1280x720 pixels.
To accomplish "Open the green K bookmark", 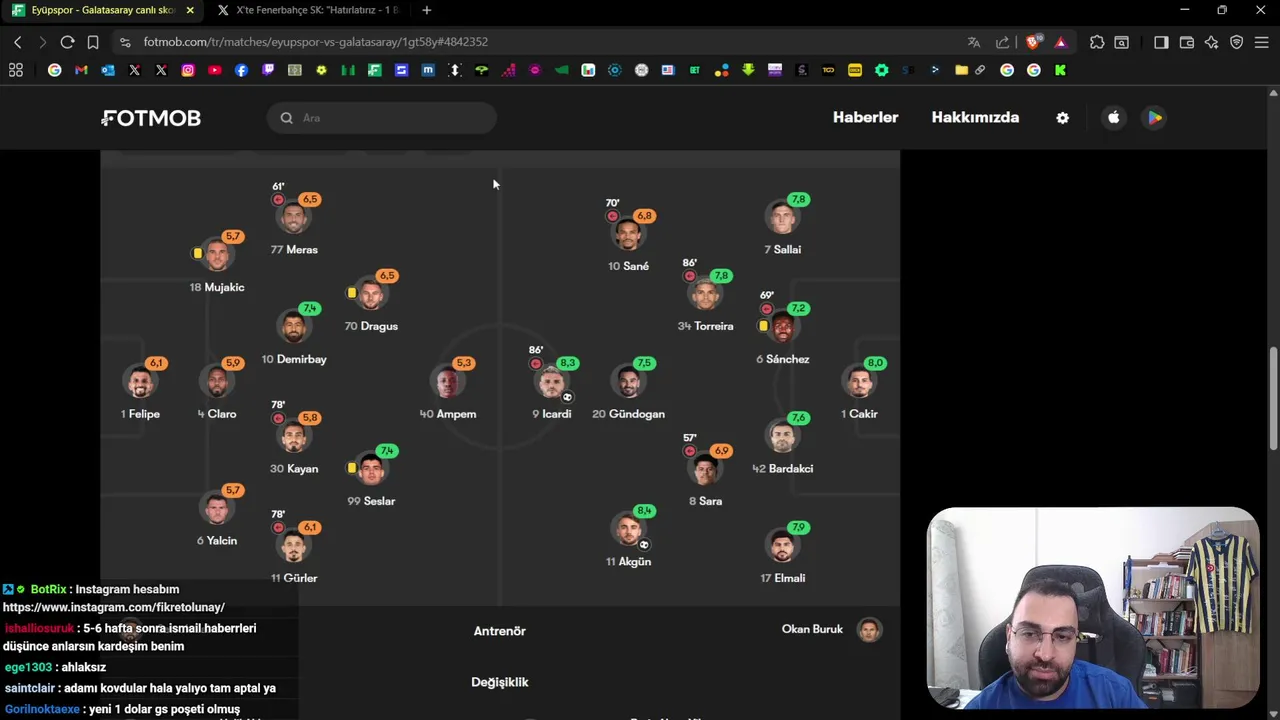I will [1060, 70].
